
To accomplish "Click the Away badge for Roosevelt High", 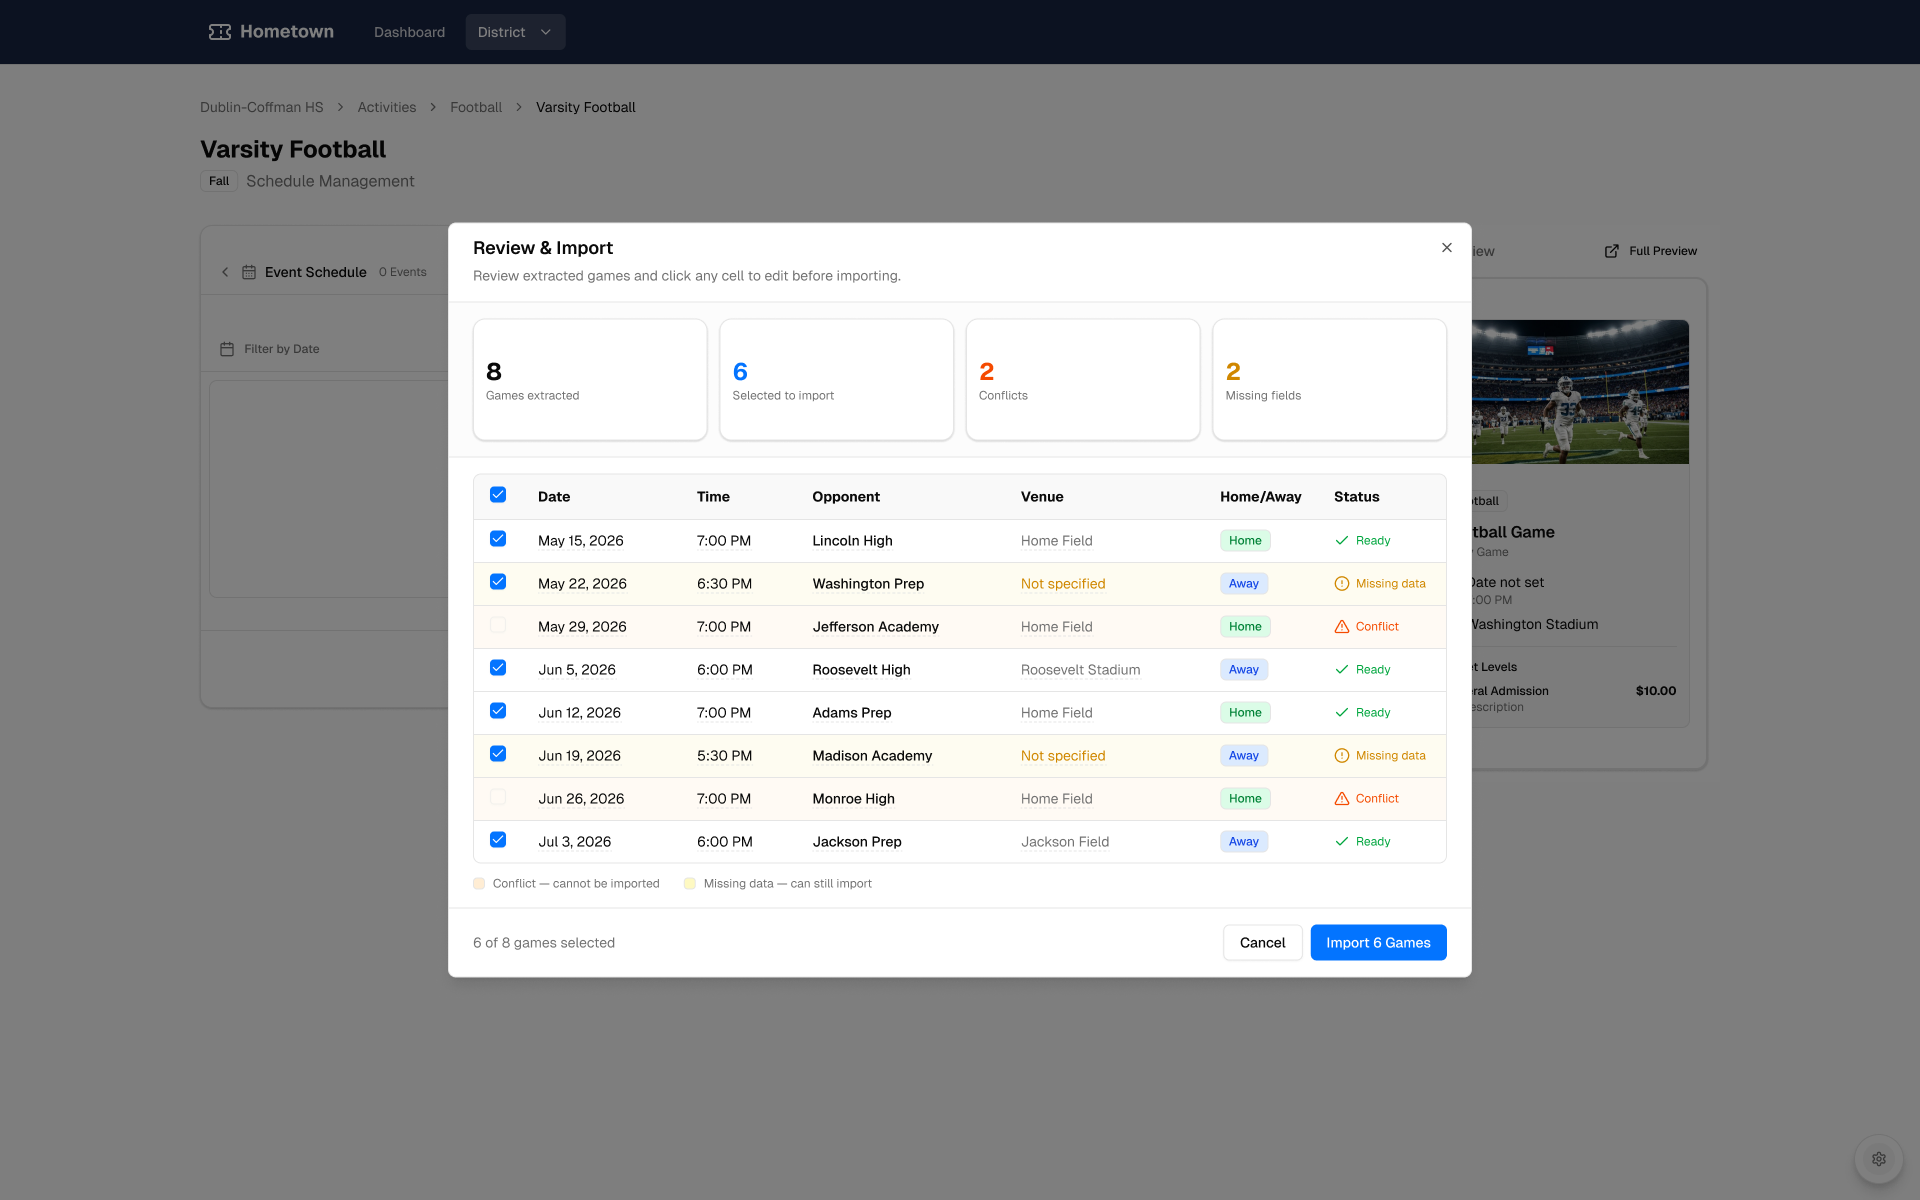I will [x=1244, y=670].
